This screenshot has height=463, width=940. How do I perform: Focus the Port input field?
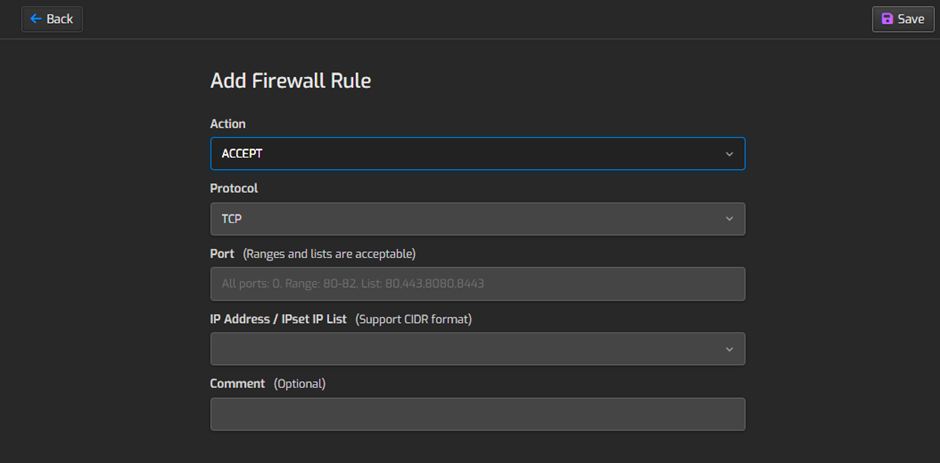[x=477, y=284]
